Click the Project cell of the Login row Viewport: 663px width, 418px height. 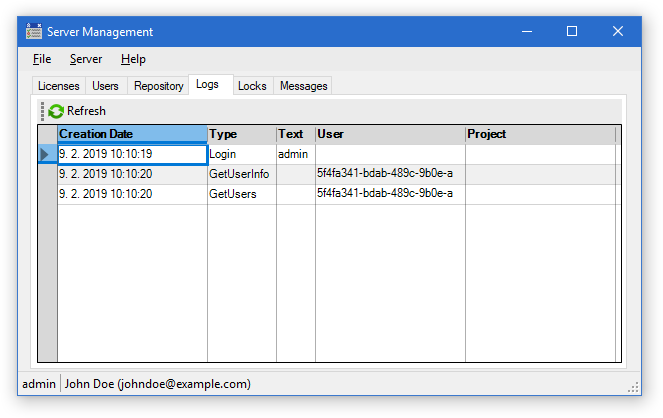click(540, 154)
